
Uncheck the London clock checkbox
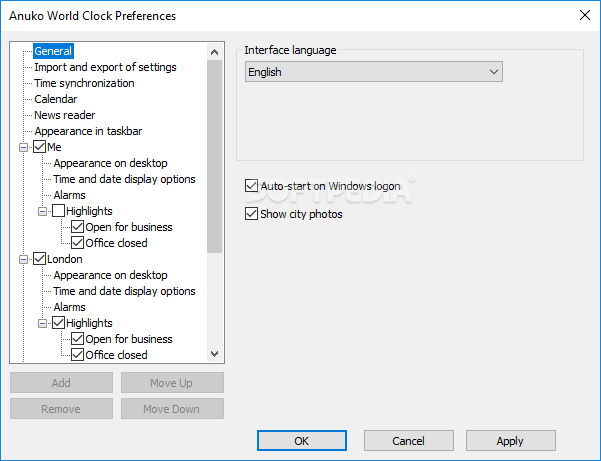39,259
